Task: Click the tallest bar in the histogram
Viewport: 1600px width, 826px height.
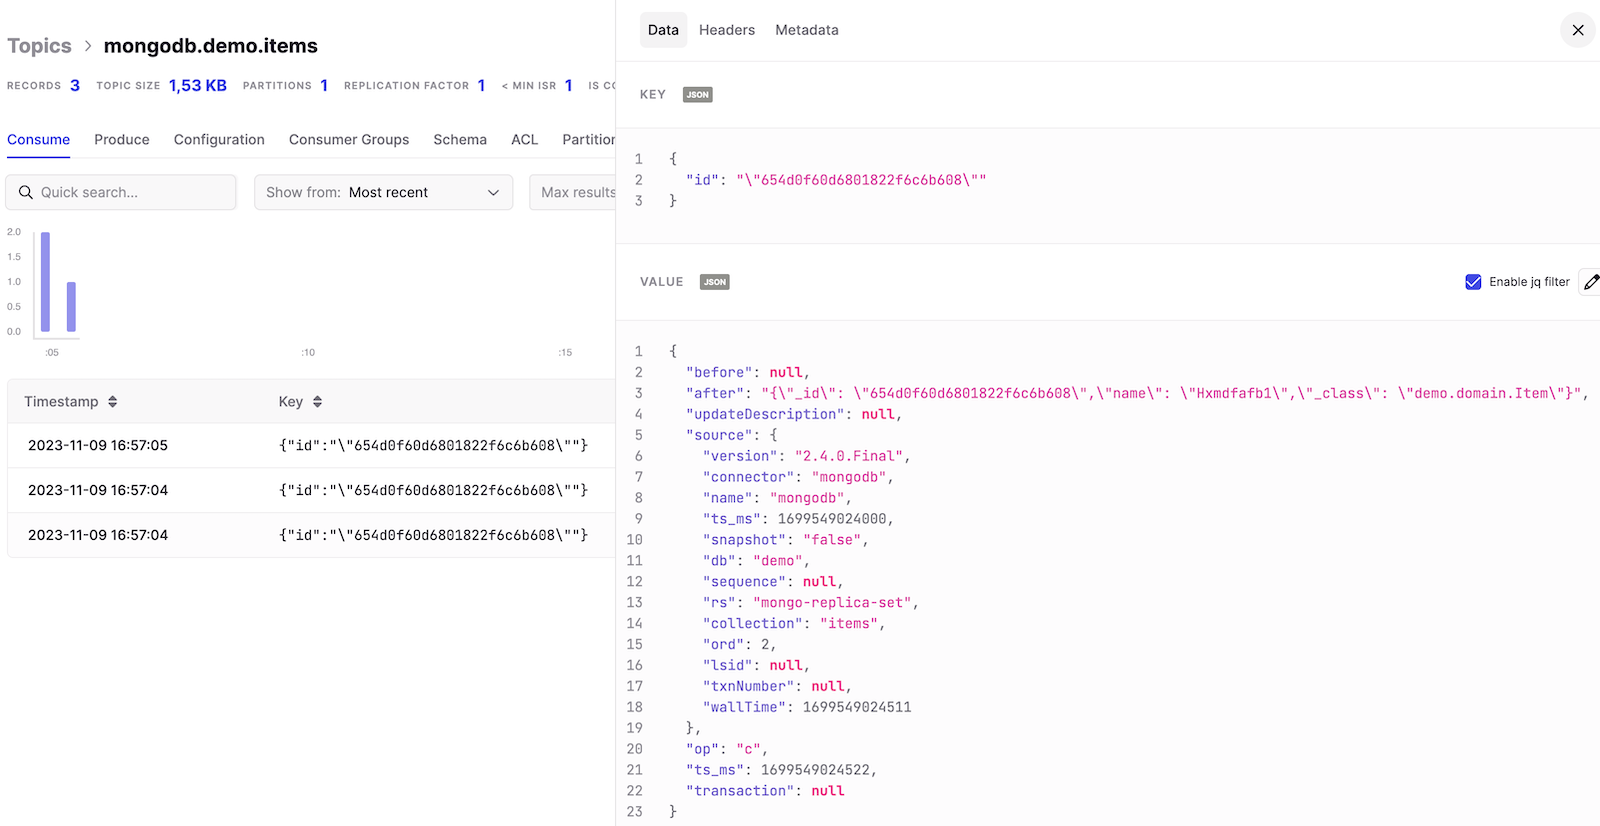Action: 45,281
